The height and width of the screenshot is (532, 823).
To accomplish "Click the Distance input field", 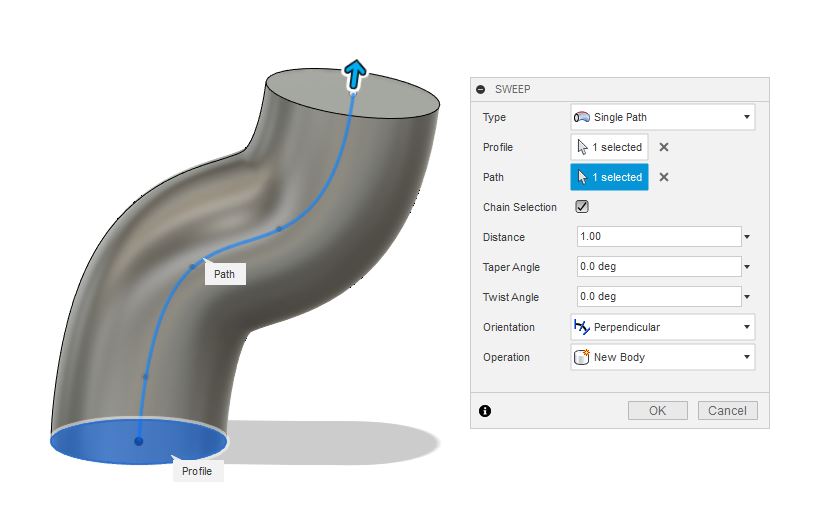I will click(659, 237).
